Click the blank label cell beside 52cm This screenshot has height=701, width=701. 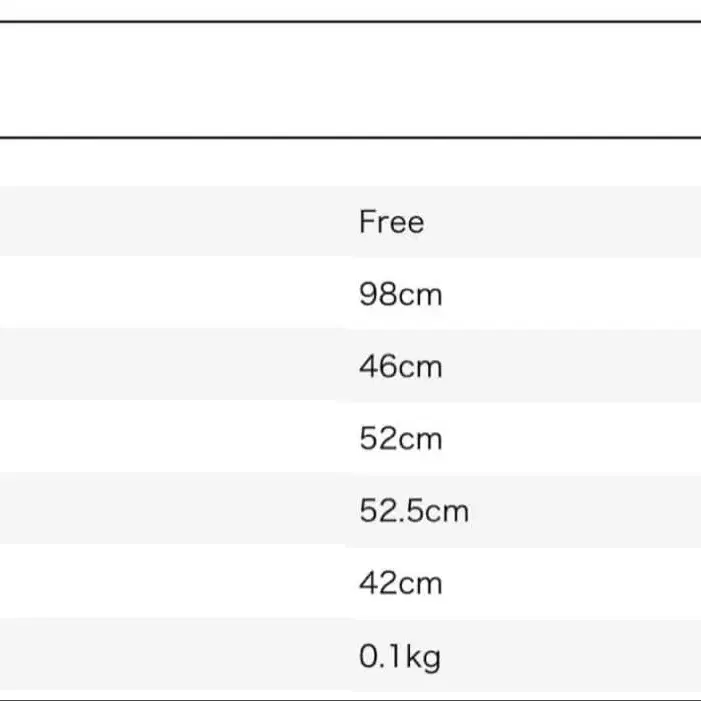170,439
